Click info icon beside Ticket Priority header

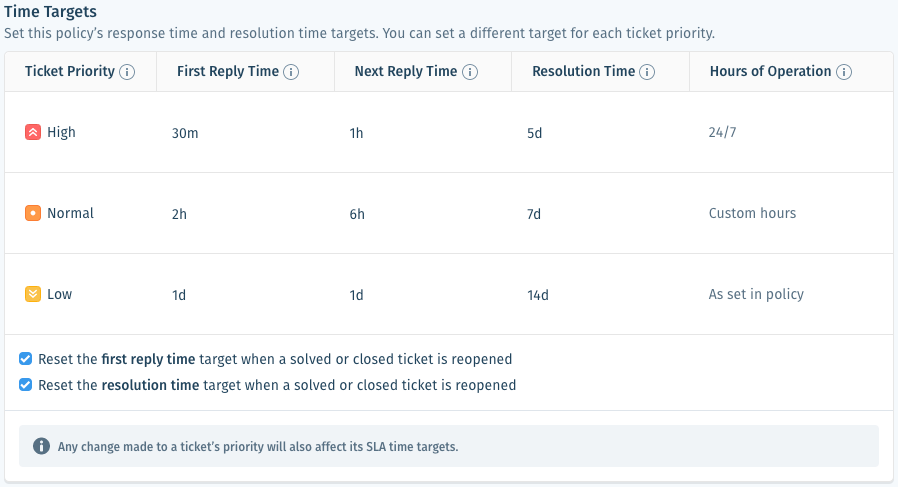click(x=127, y=72)
